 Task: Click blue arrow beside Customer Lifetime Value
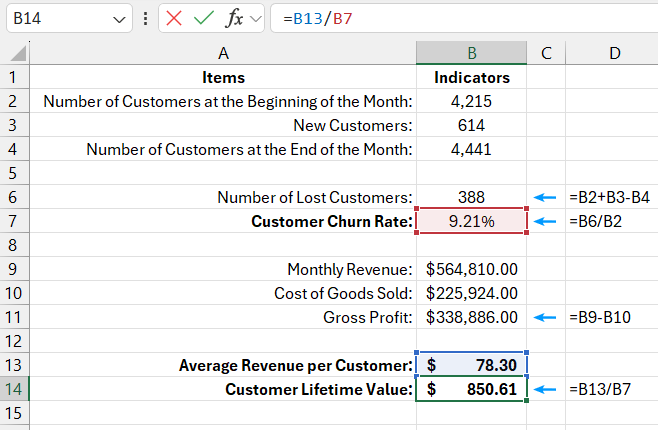[546, 390]
